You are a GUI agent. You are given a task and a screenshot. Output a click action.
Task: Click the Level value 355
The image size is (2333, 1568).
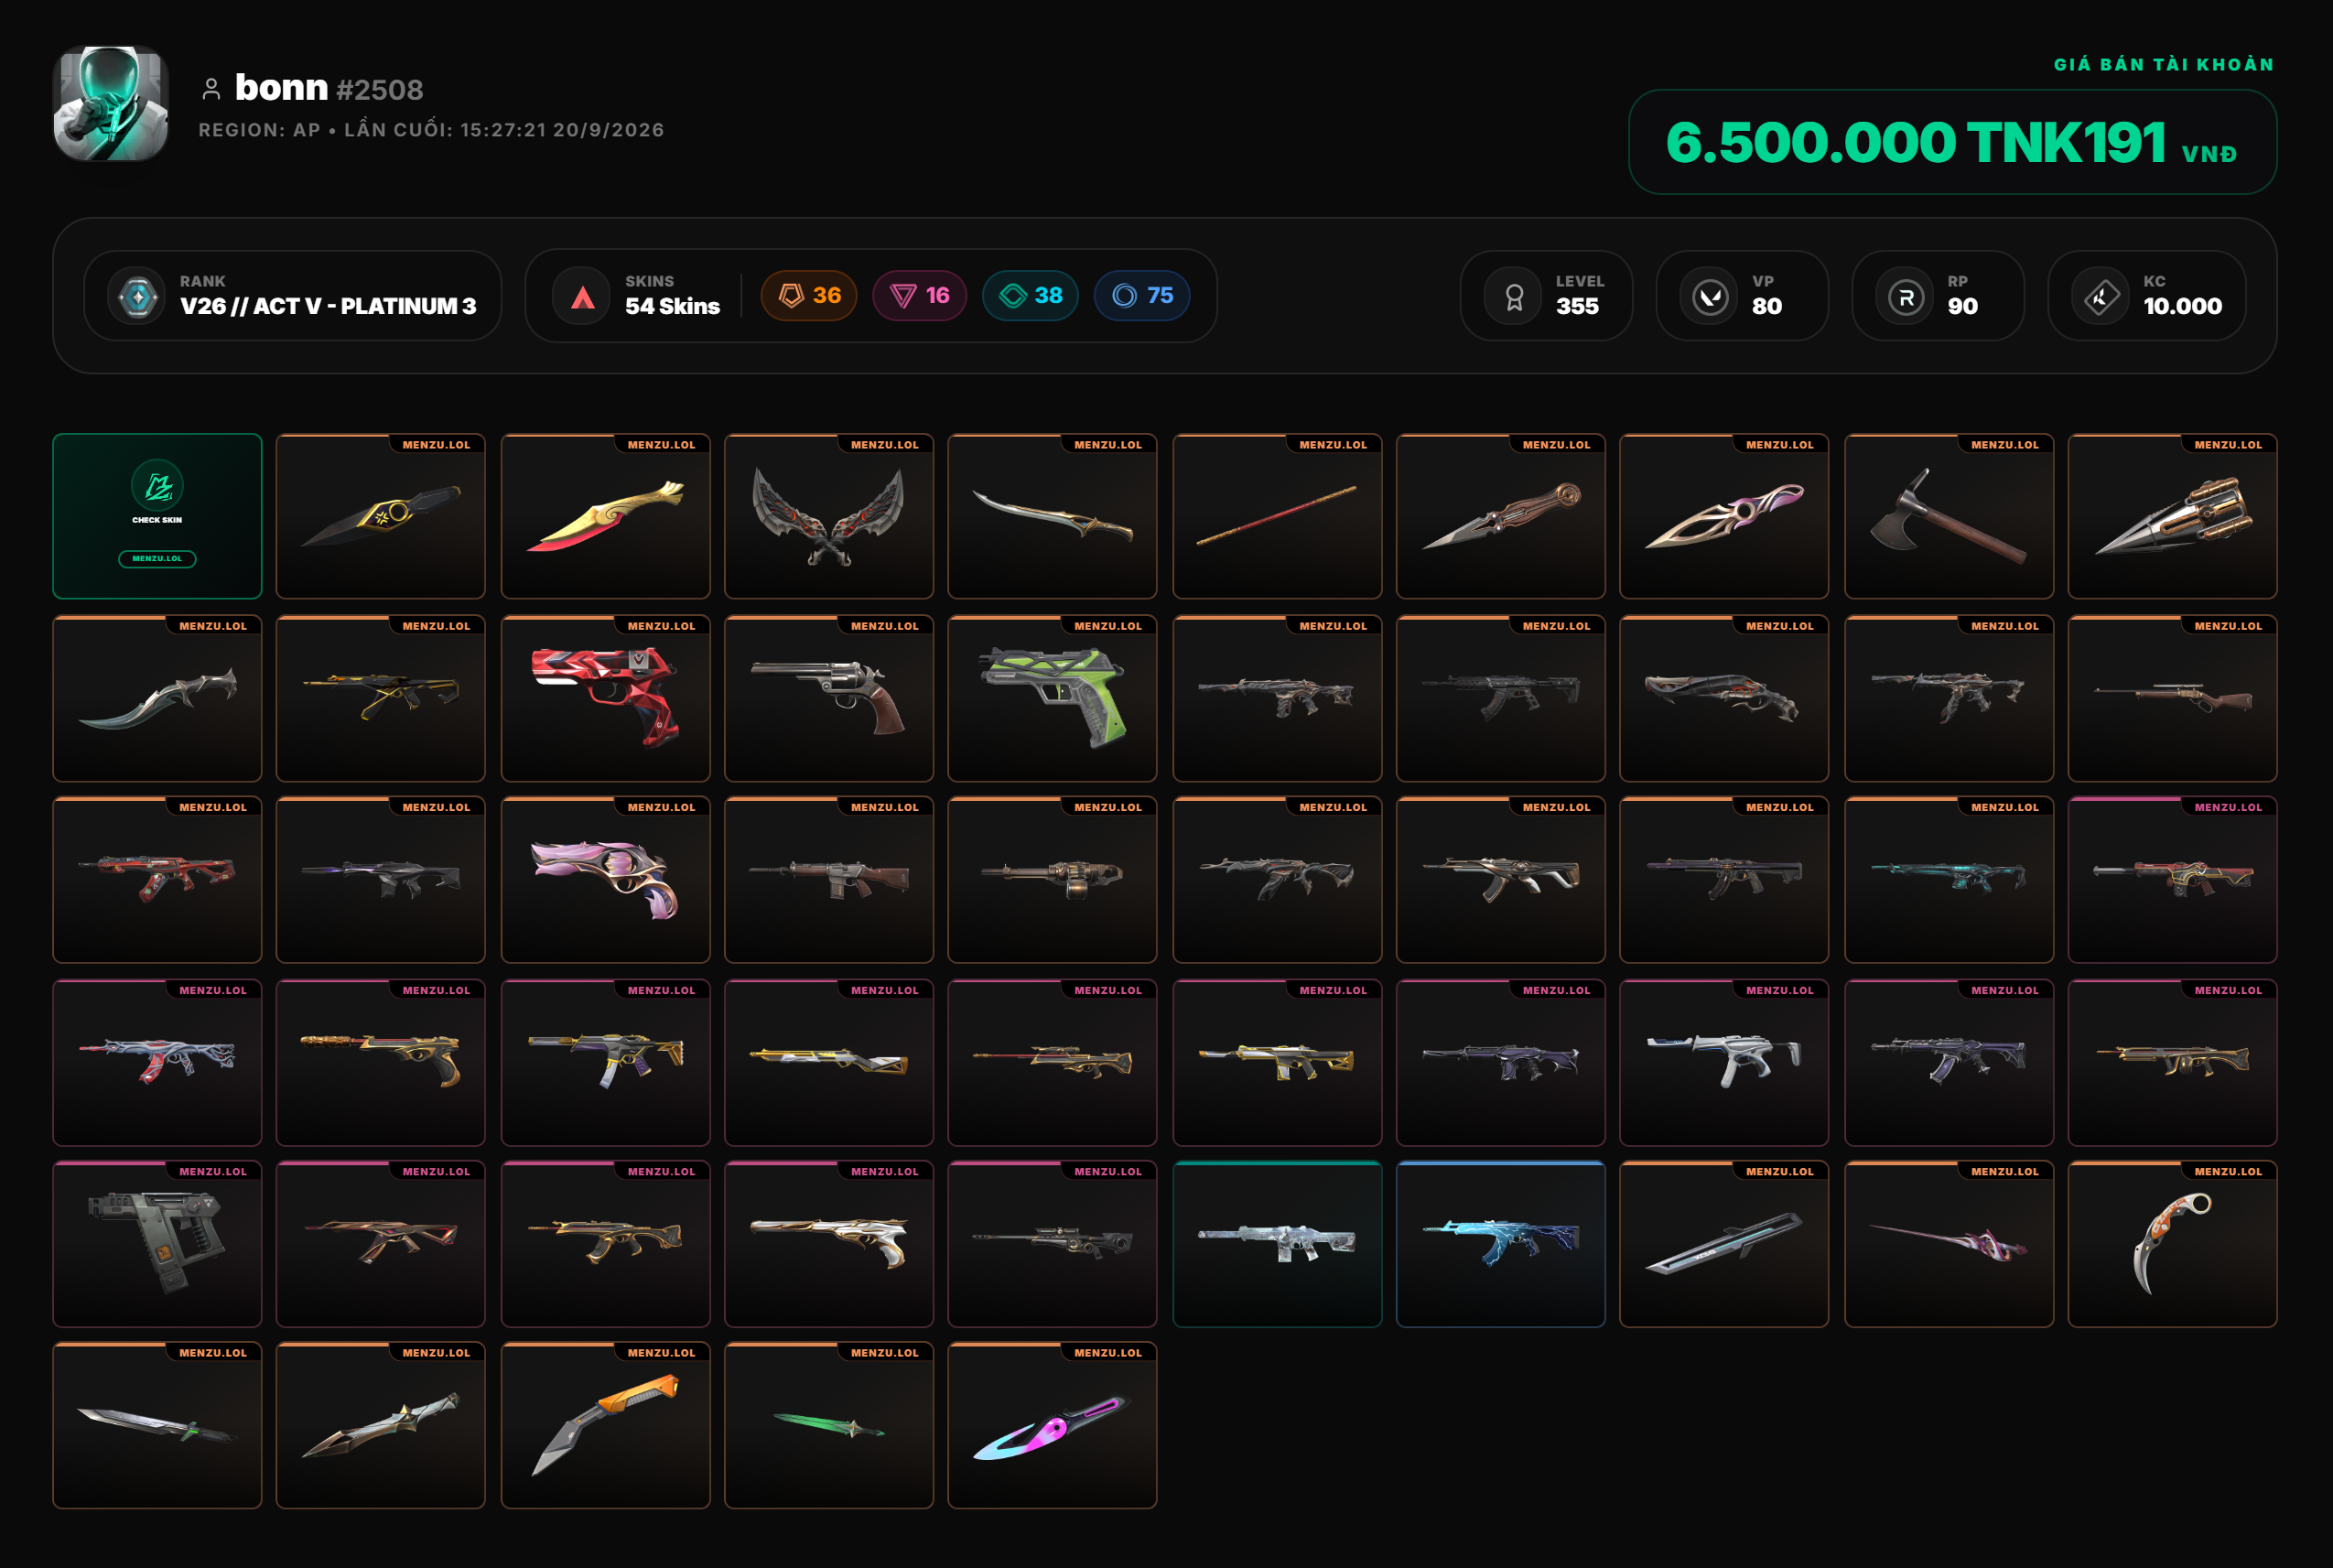(x=1577, y=306)
